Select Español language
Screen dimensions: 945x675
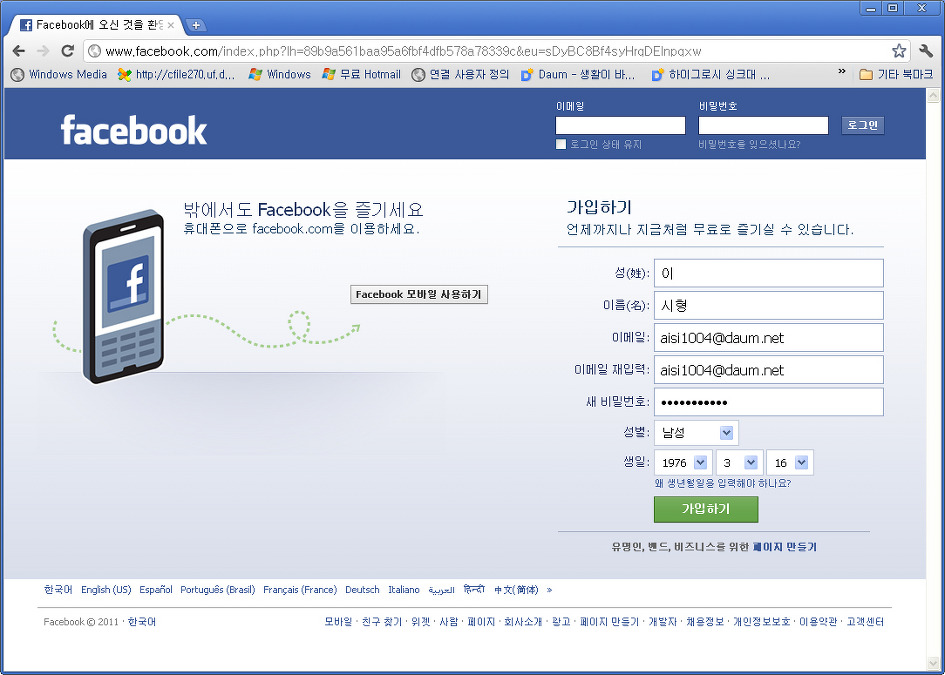pyautogui.click(x=155, y=589)
